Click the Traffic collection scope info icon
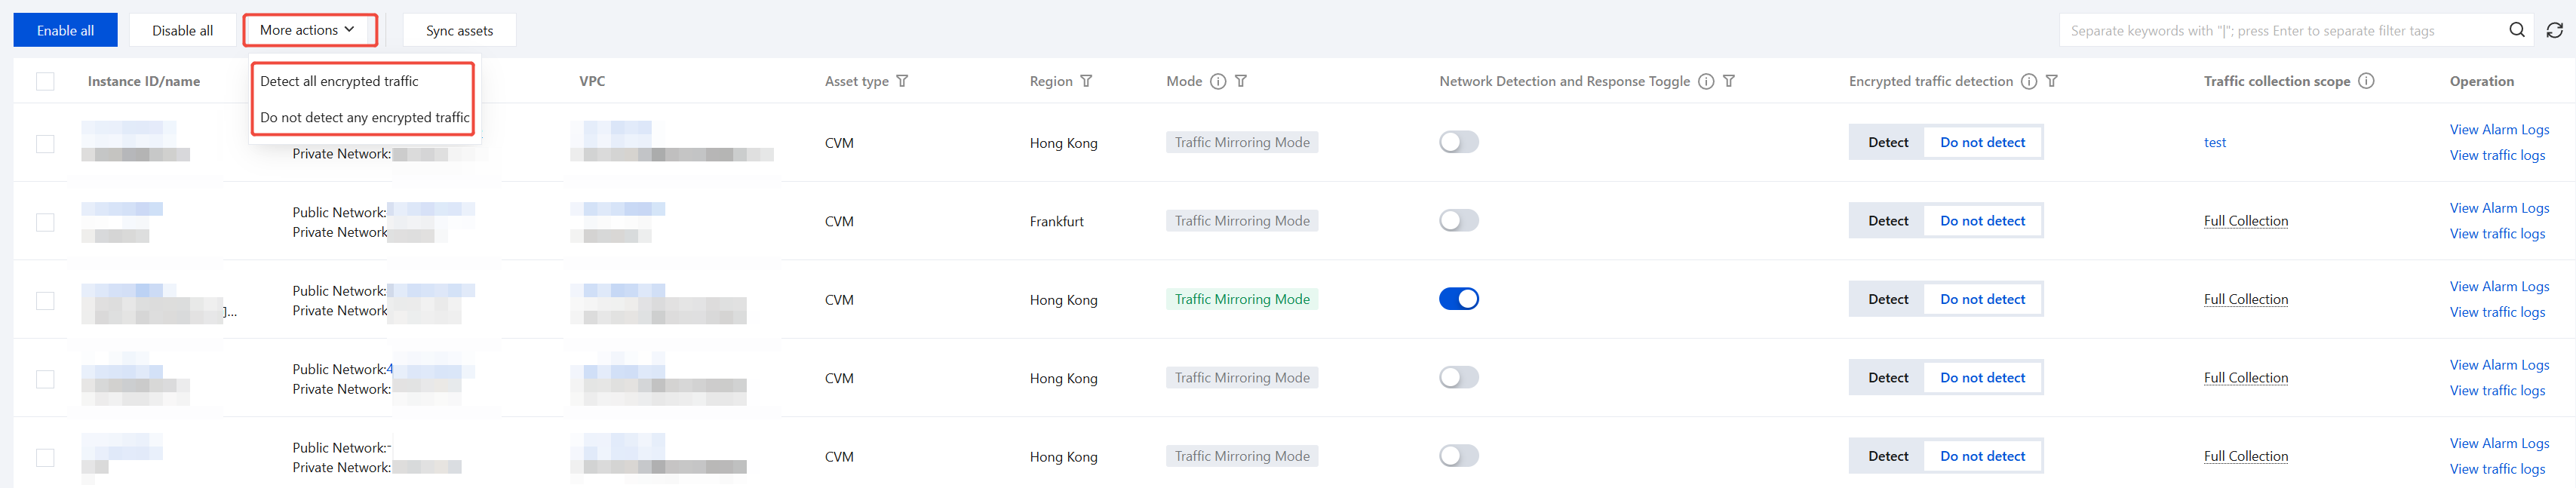This screenshot has width=2576, height=488. click(2366, 81)
